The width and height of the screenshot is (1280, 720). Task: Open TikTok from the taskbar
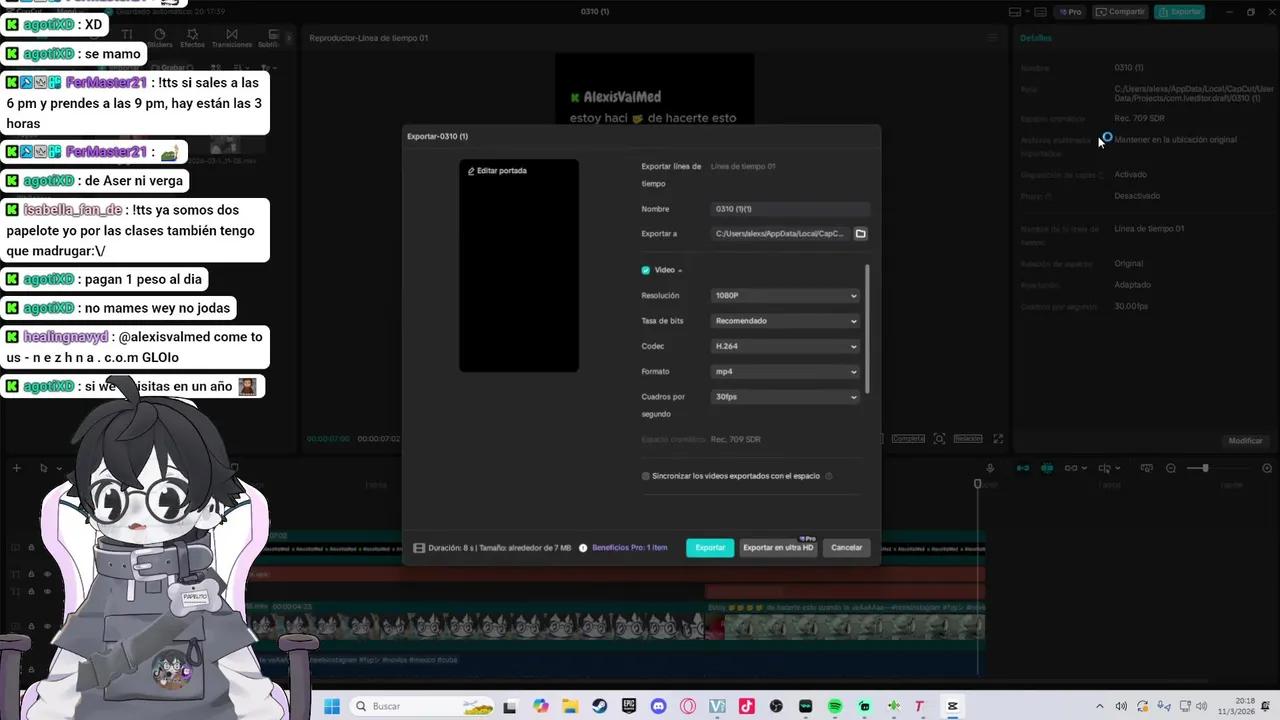pyautogui.click(x=747, y=706)
